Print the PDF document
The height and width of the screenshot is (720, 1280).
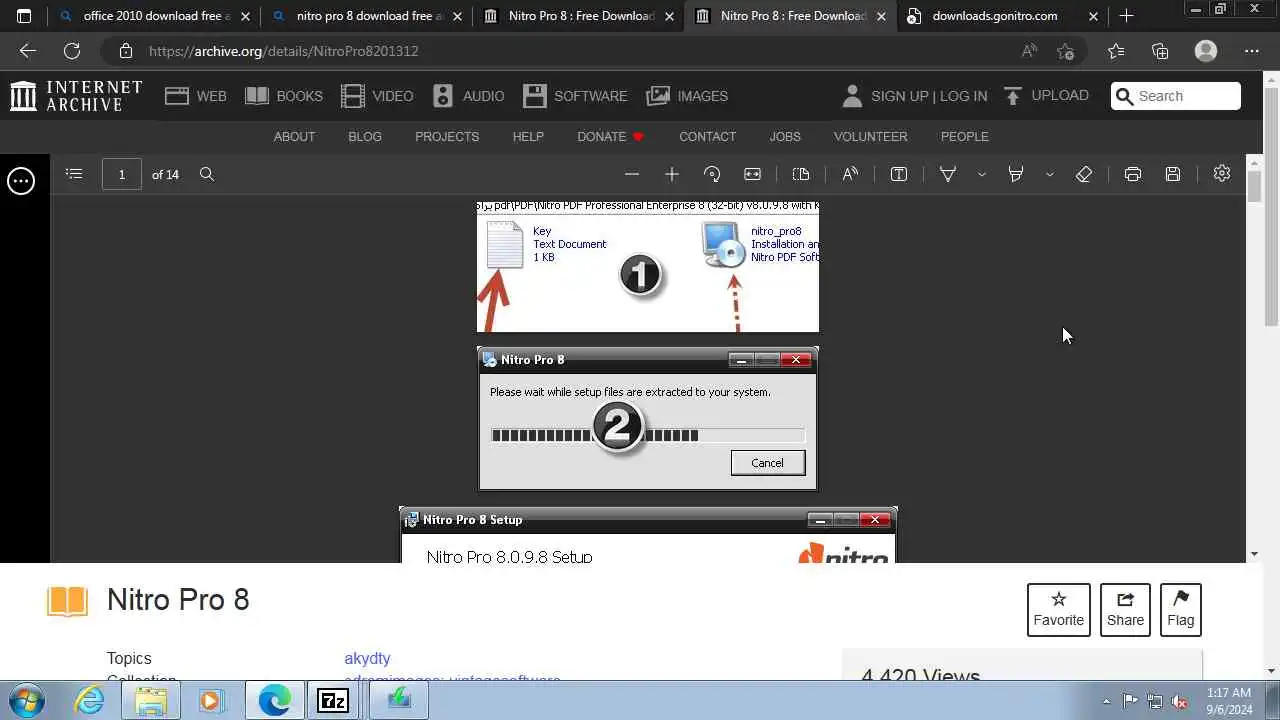click(1133, 174)
